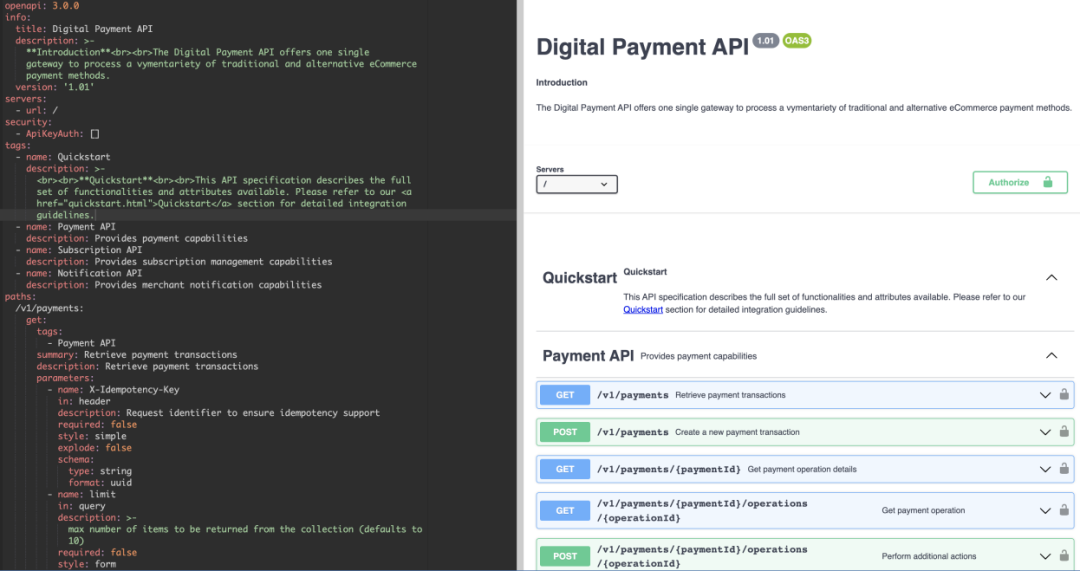
Task: Click the GET badge for Get payment operation
Action: click(565, 511)
